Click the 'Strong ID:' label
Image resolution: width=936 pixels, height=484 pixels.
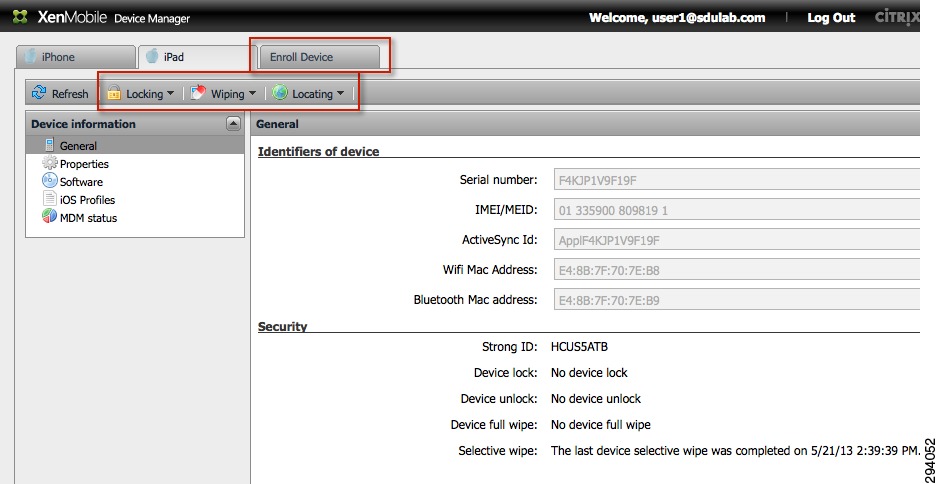[510, 347]
